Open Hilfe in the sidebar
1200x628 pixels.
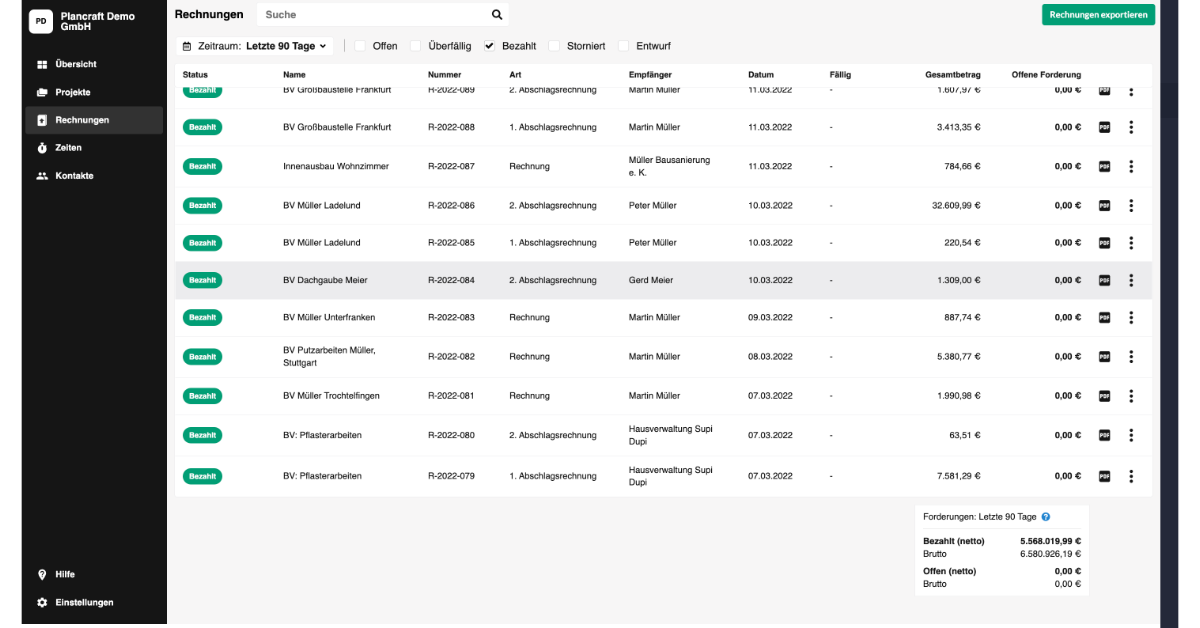coord(94,575)
